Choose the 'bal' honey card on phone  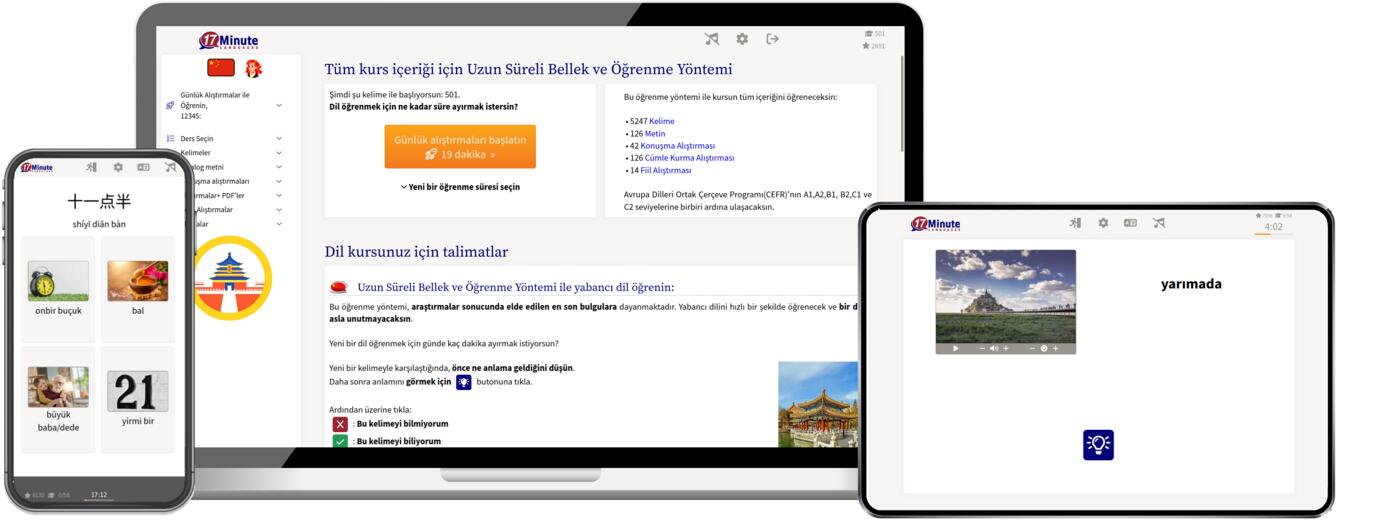(138, 290)
